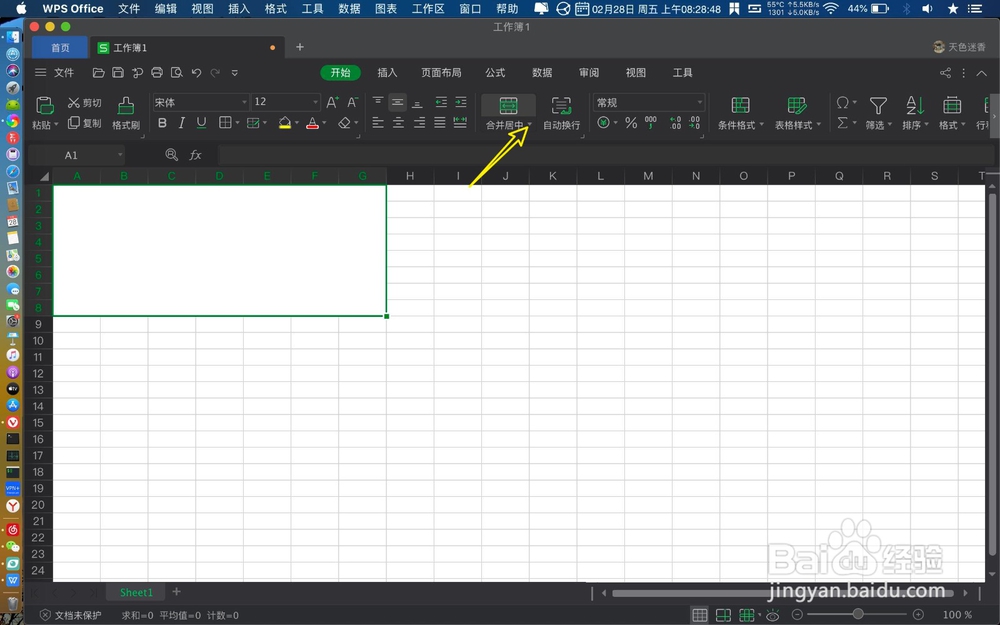1000x625 pixels.
Task: Toggle center text alignment
Action: pyautogui.click(x=399, y=122)
